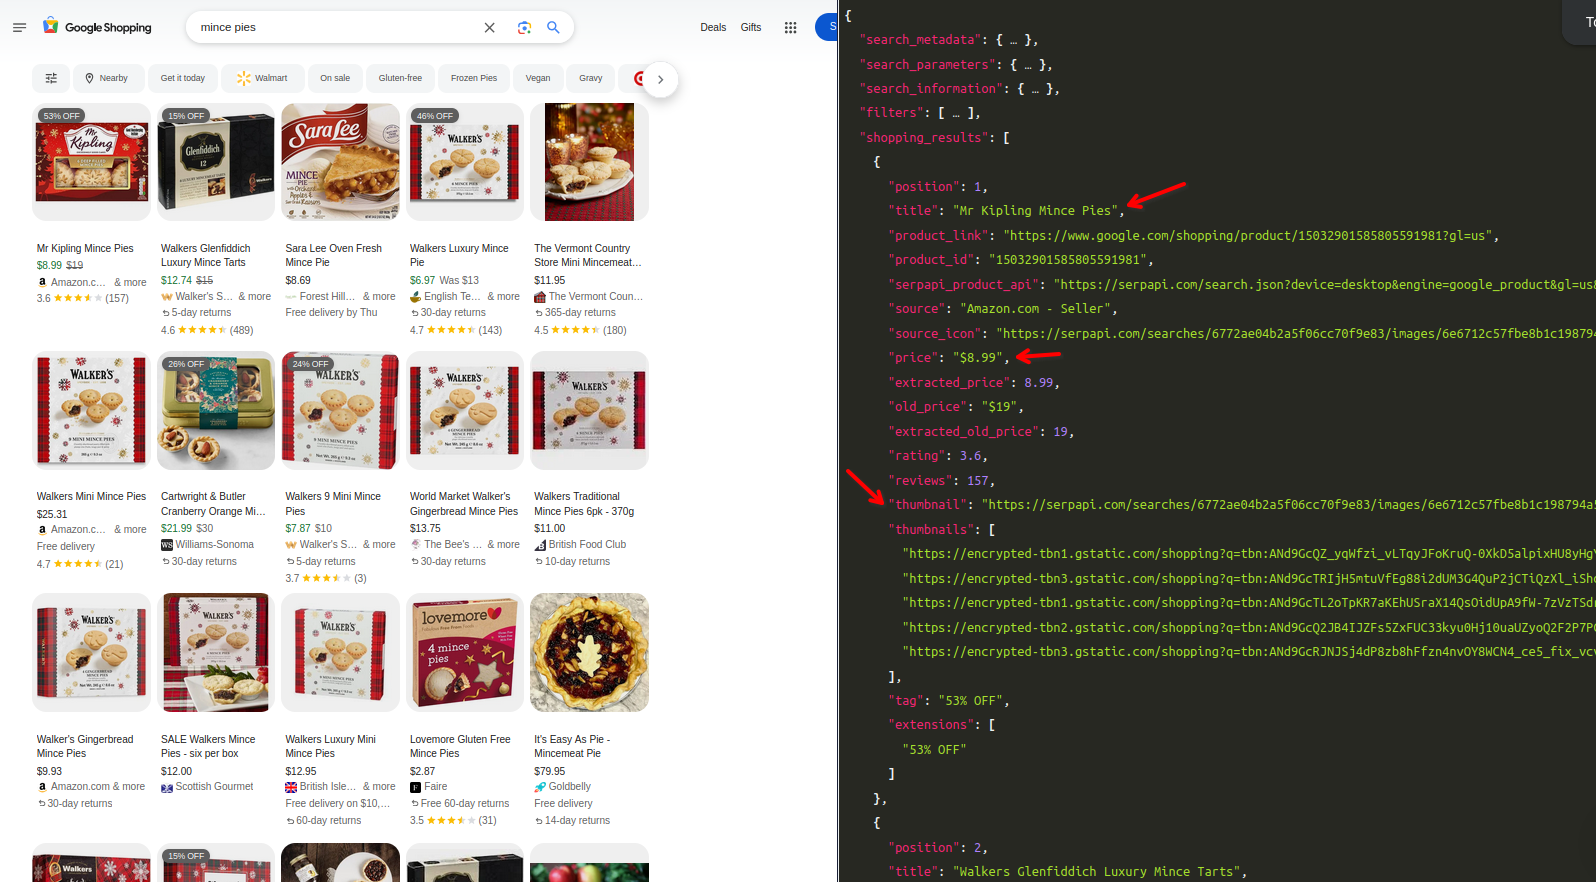Screen dimensions: 1596x882
Task: Open Cartwright & Butler tin image
Action: tap(216, 410)
